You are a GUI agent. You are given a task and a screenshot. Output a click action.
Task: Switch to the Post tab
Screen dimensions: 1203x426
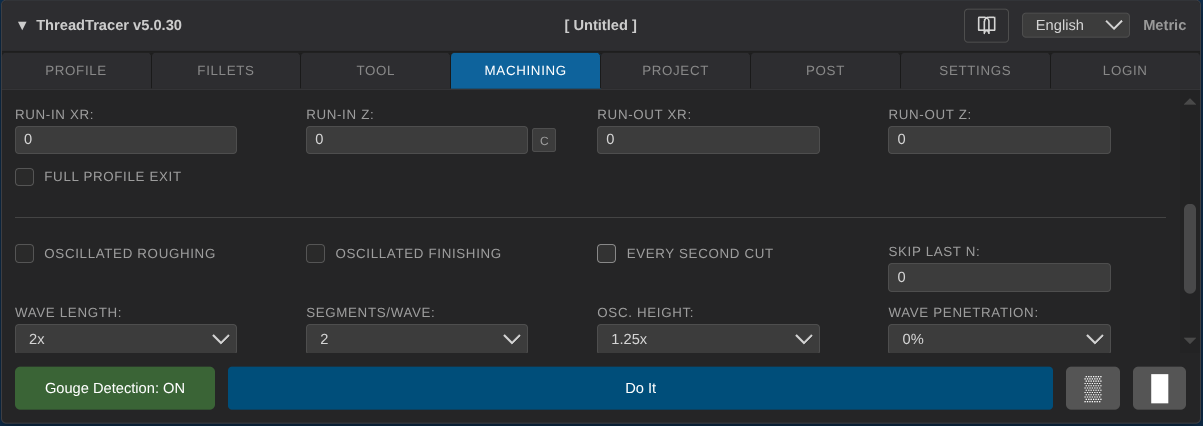coord(826,71)
